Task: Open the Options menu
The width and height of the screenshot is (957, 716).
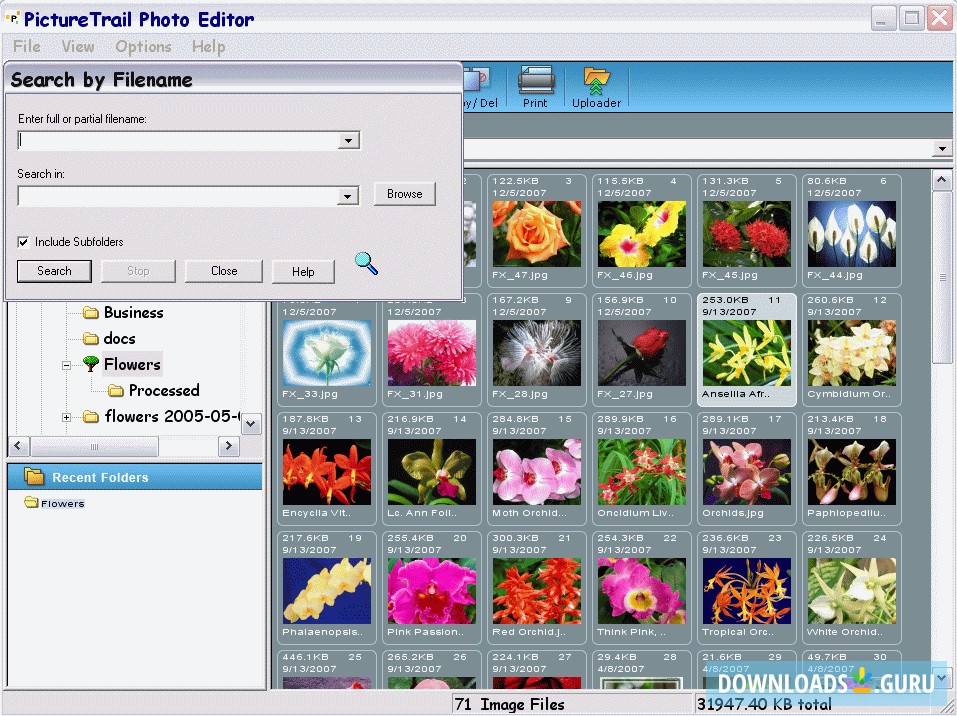Action: tap(143, 46)
